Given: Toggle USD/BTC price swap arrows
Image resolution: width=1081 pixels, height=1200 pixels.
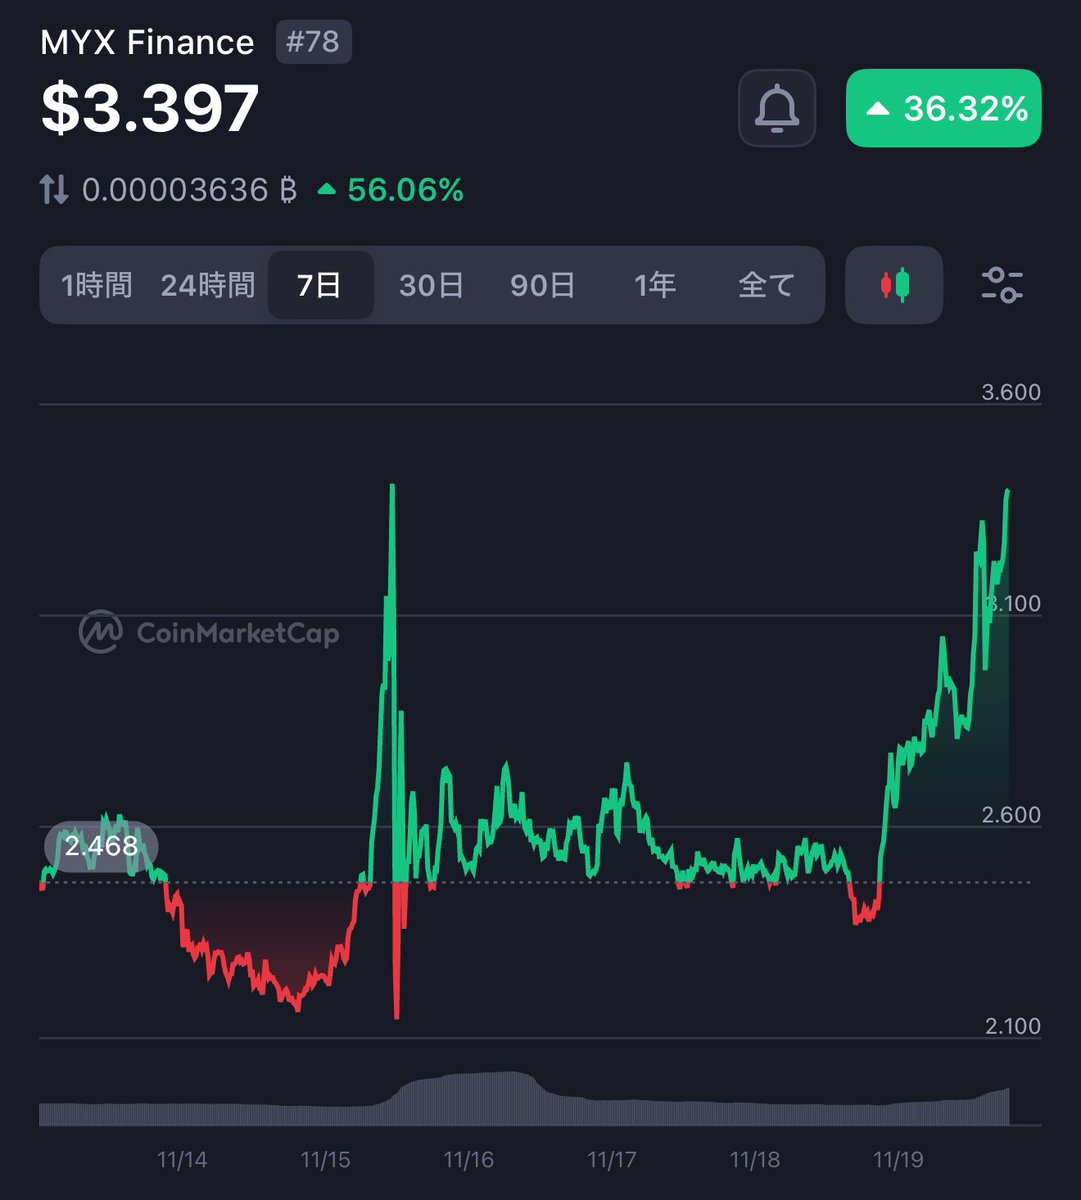Looking at the screenshot, I should click(x=54, y=190).
